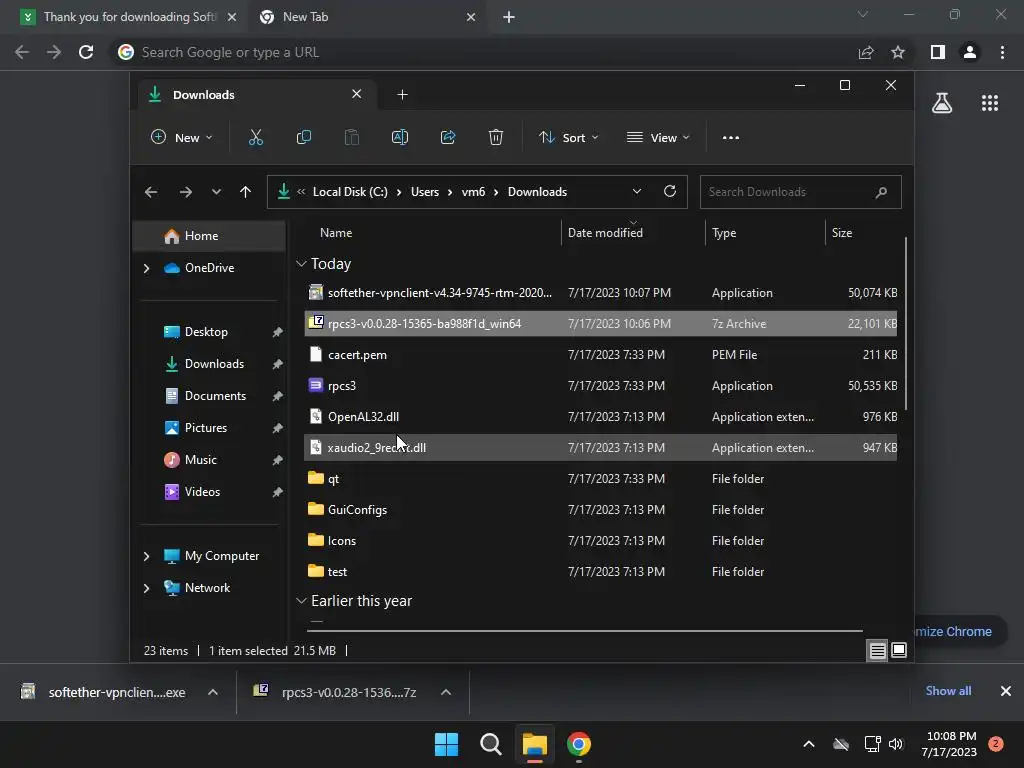Expand OneDrive in navigation pane
The height and width of the screenshot is (768, 1024).
(146, 268)
